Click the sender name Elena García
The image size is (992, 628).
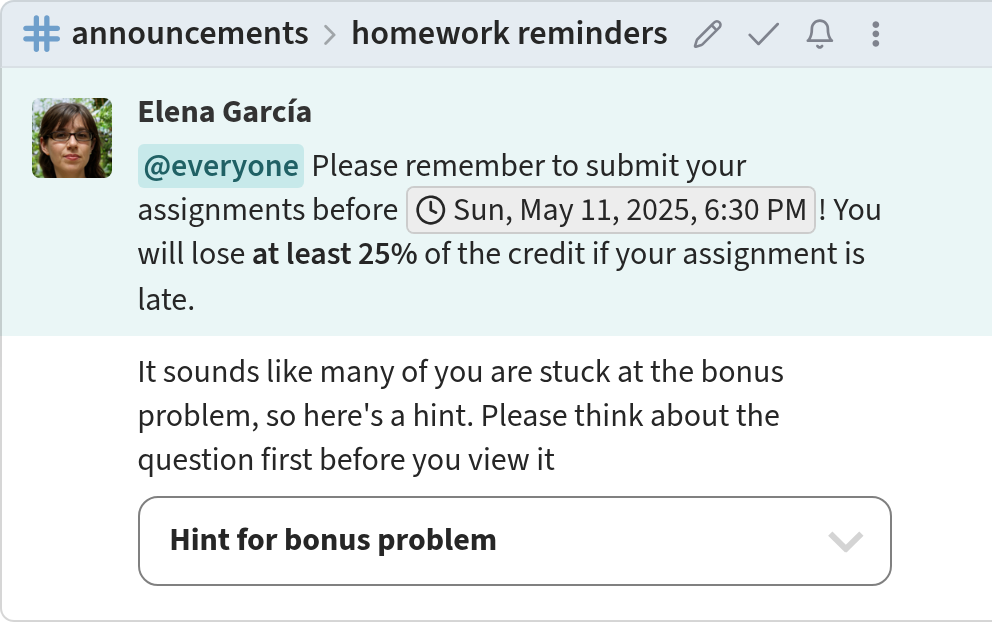point(225,113)
